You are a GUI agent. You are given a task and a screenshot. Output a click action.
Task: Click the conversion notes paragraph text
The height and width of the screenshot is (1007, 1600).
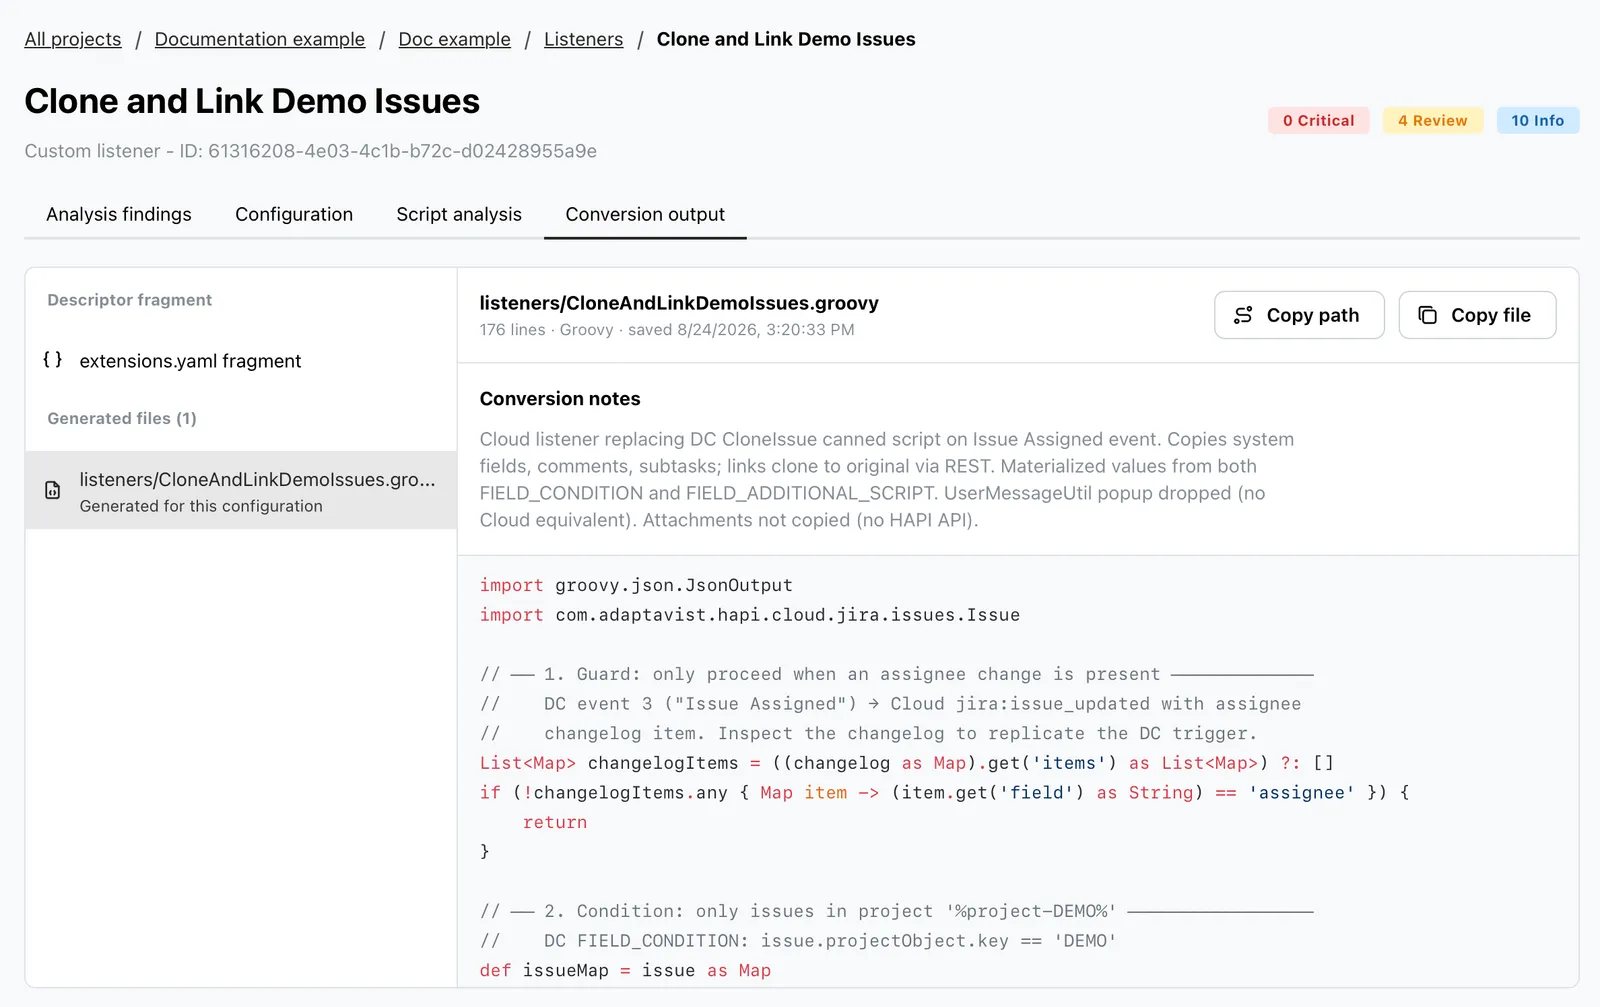pyautogui.click(x=887, y=480)
